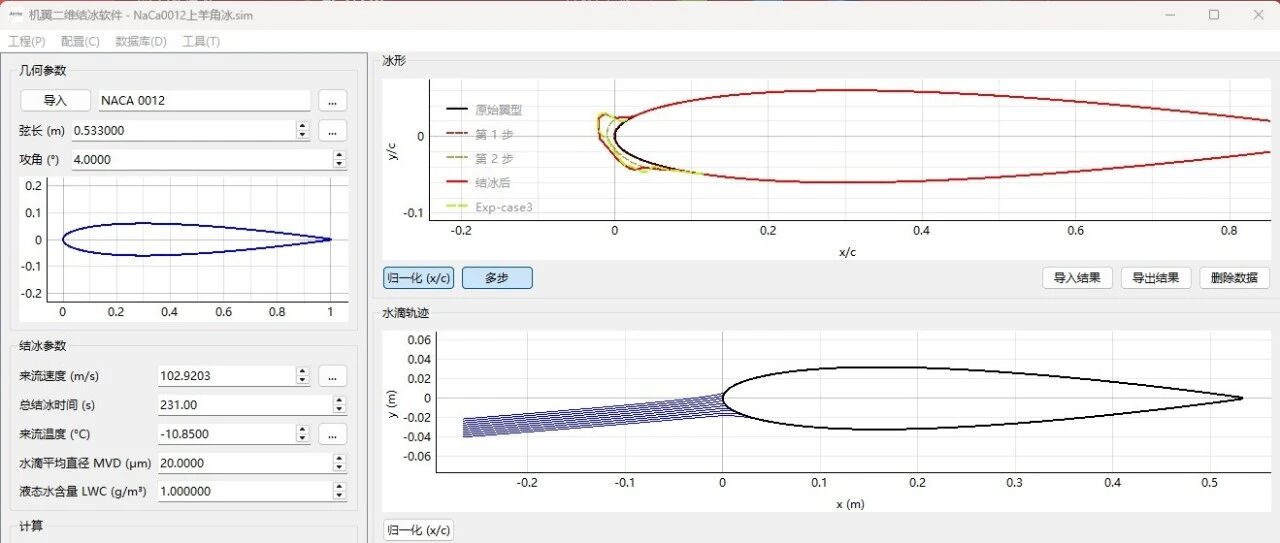Click the 冰形 panel title

click(394, 61)
